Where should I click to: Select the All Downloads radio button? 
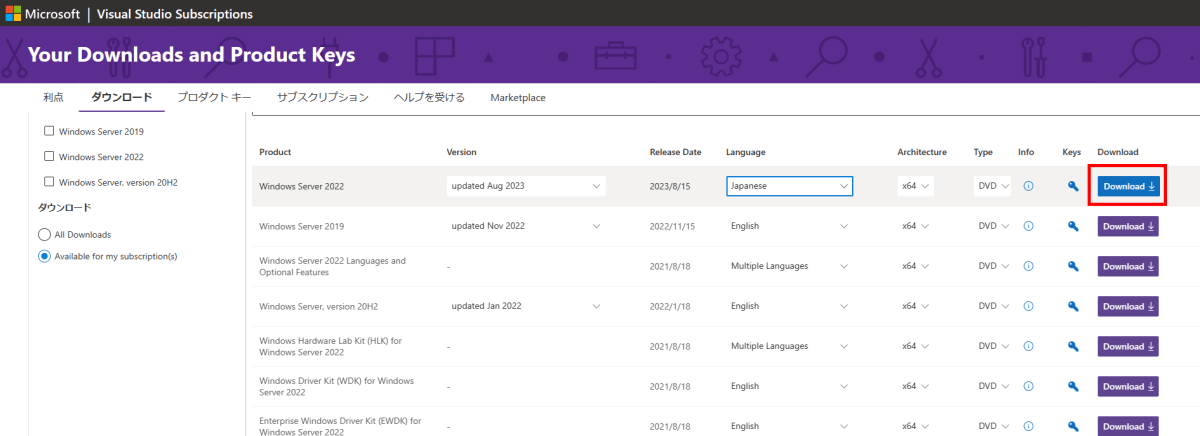tap(44, 234)
